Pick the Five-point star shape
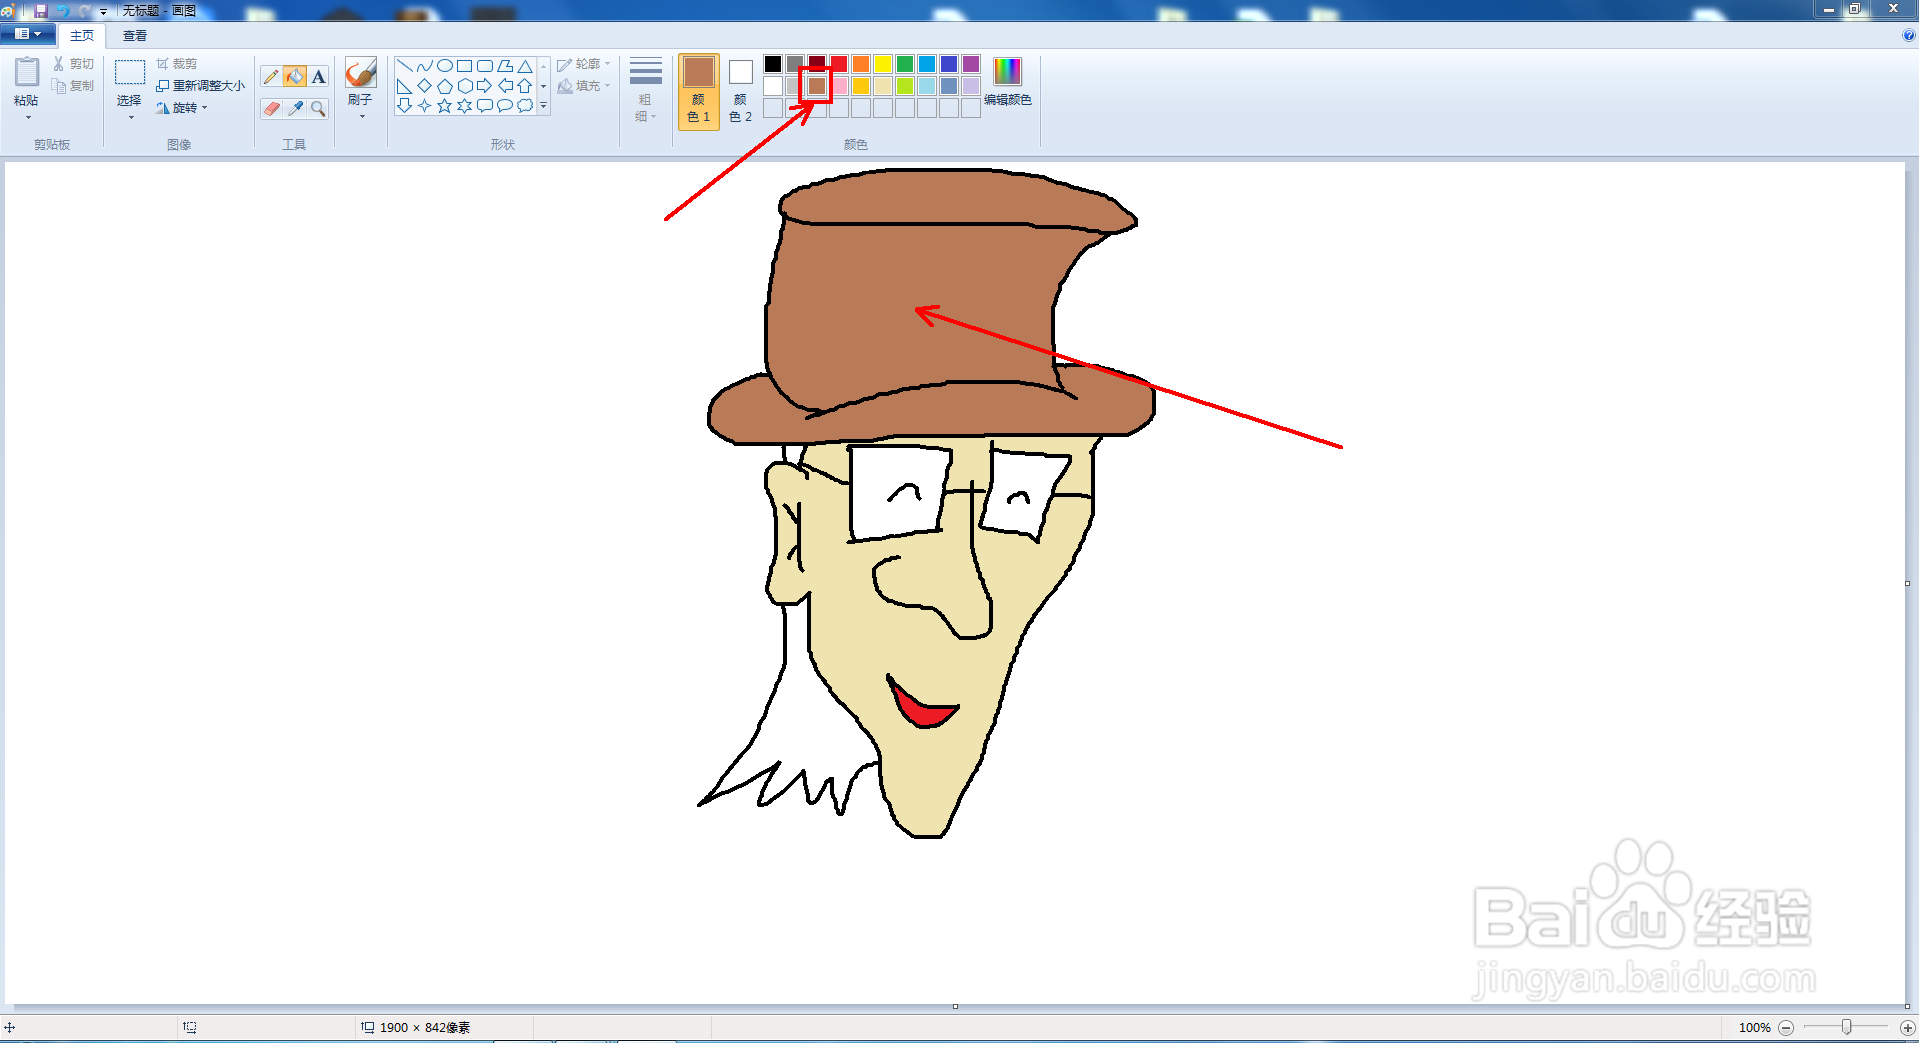This screenshot has height=1043, width=1919. (445, 106)
